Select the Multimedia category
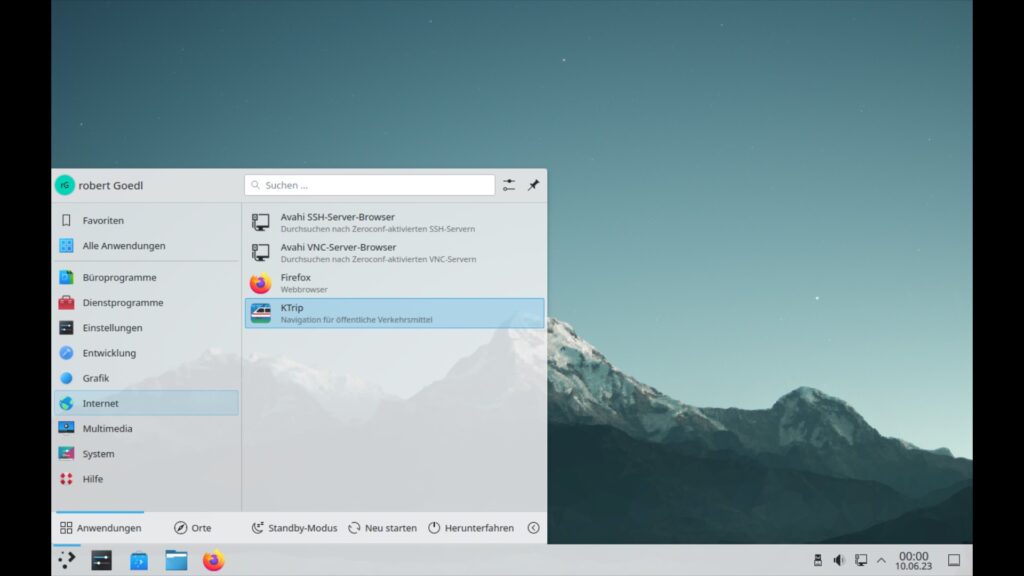This screenshot has height=576, width=1024. [147, 428]
